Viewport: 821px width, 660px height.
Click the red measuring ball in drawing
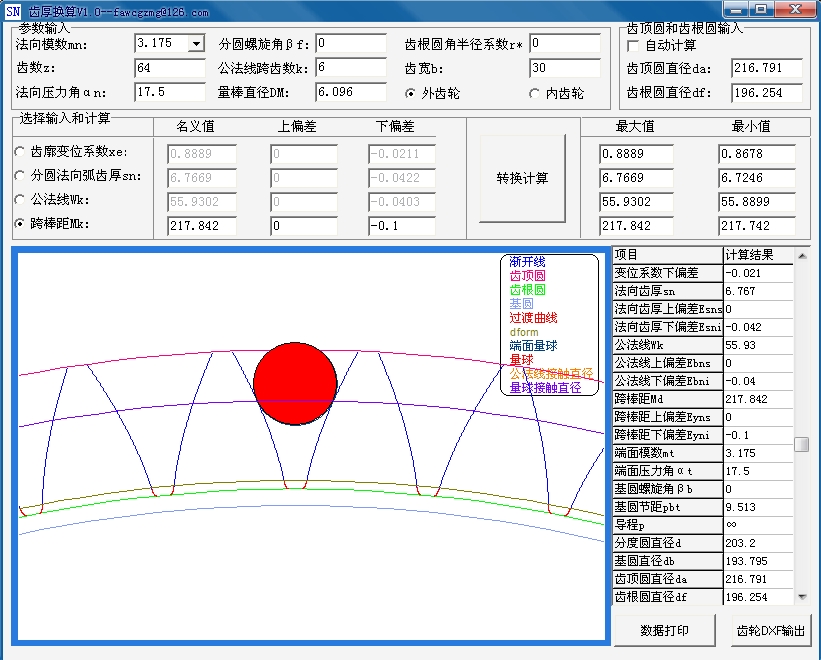click(x=295, y=384)
